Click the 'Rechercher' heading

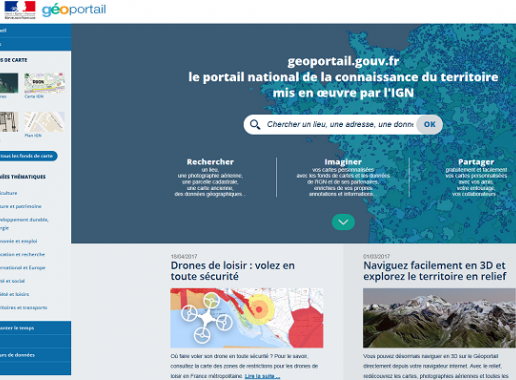[210, 162]
